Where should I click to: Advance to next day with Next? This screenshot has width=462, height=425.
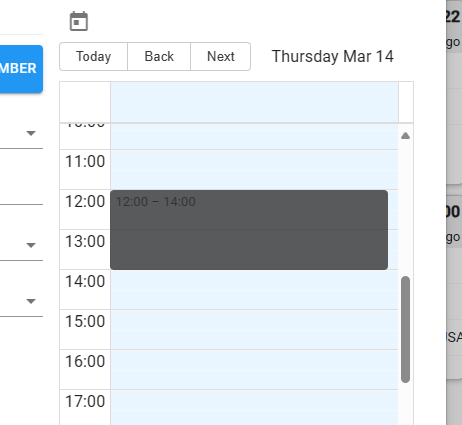[221, 56]
